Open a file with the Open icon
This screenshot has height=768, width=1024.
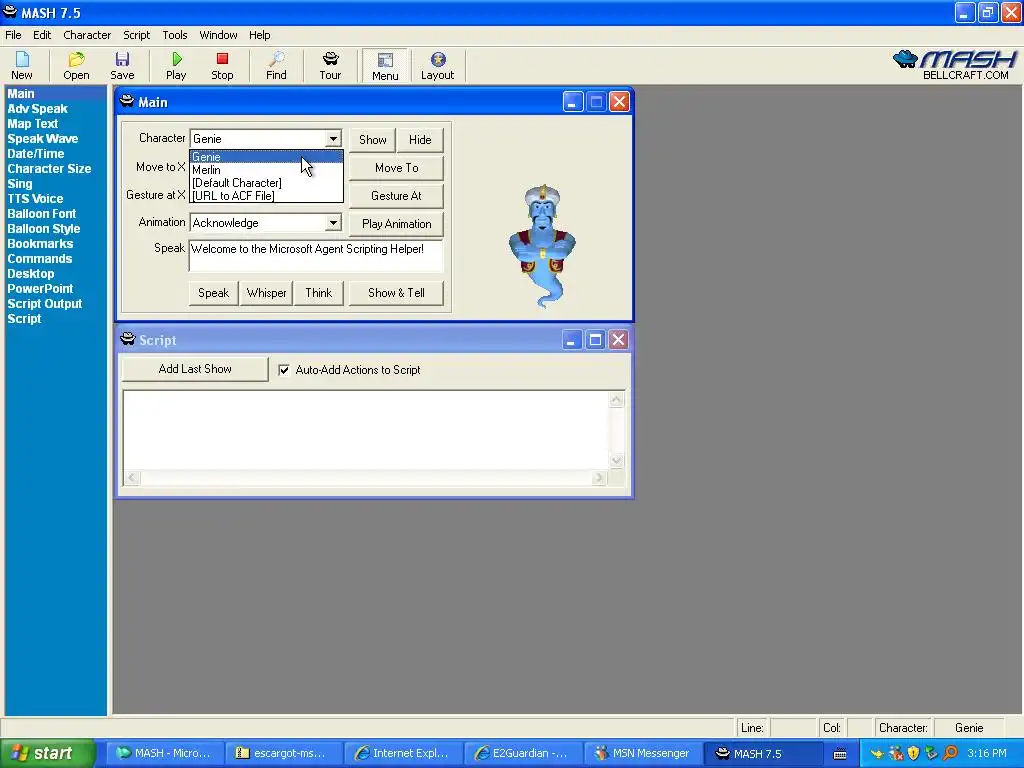76,65
